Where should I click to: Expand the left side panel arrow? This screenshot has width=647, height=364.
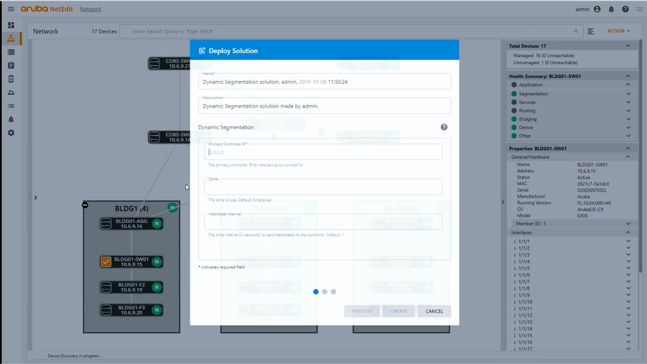[x=35, y=198]
